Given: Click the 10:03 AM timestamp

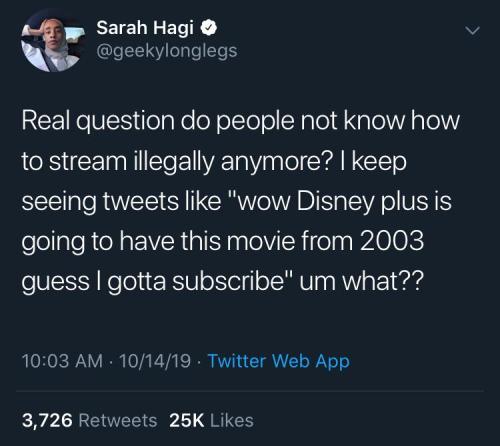Looking at the screenshot, I should click(x=62, y=361).
